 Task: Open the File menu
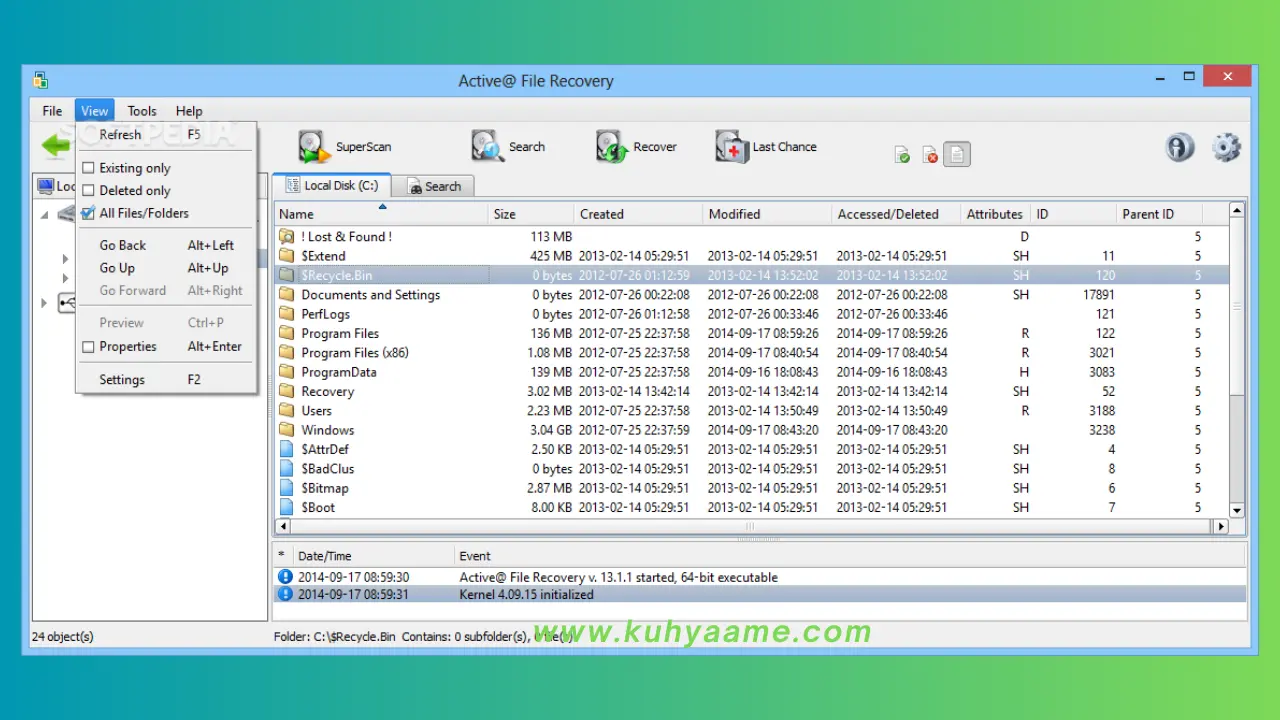click(52, 111)
